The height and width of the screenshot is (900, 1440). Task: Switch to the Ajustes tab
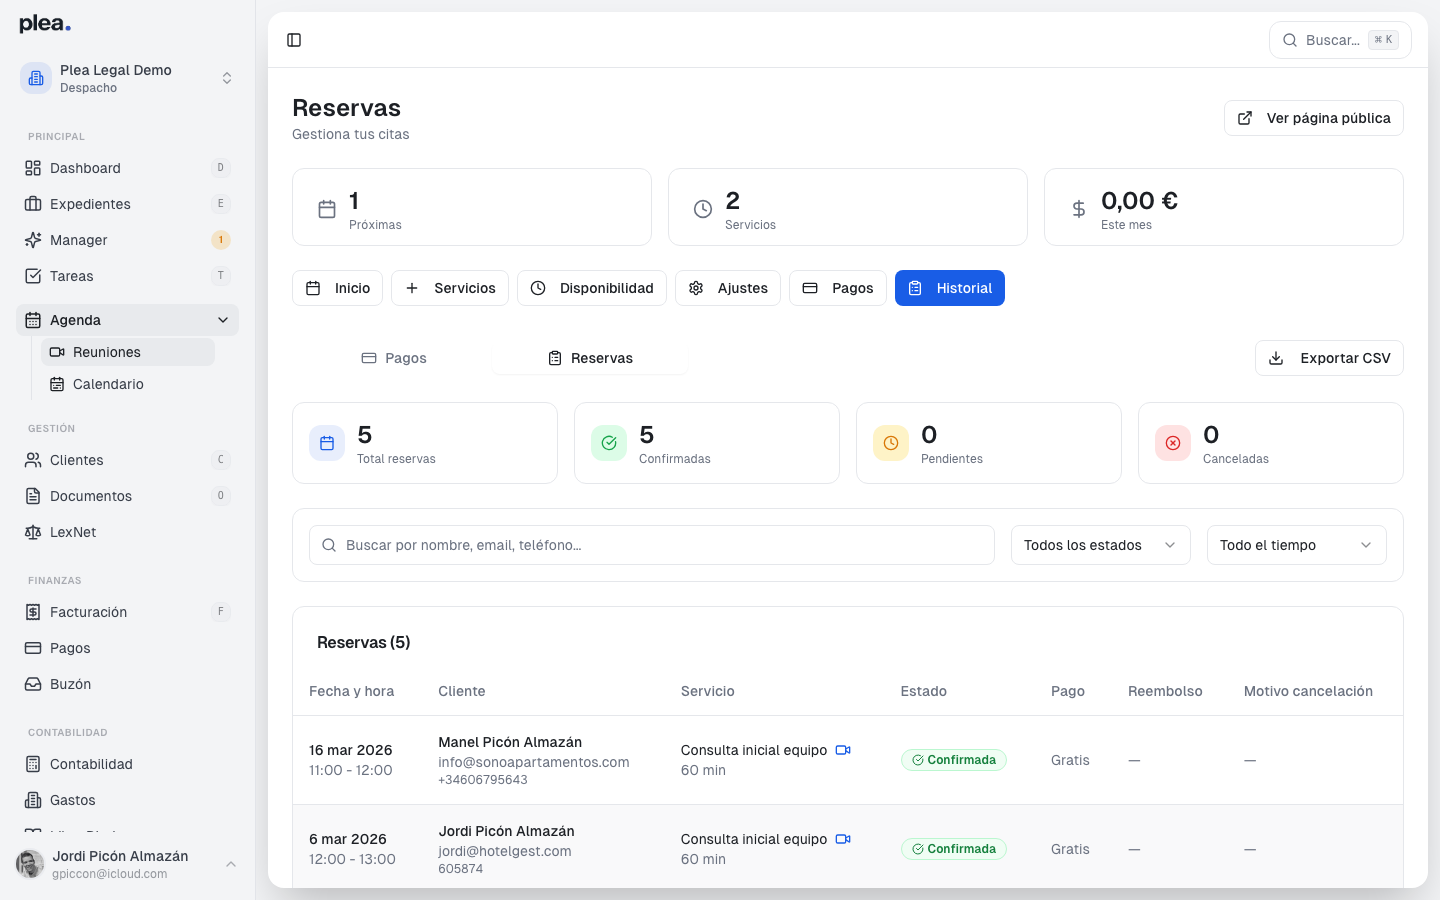(728, 288)
